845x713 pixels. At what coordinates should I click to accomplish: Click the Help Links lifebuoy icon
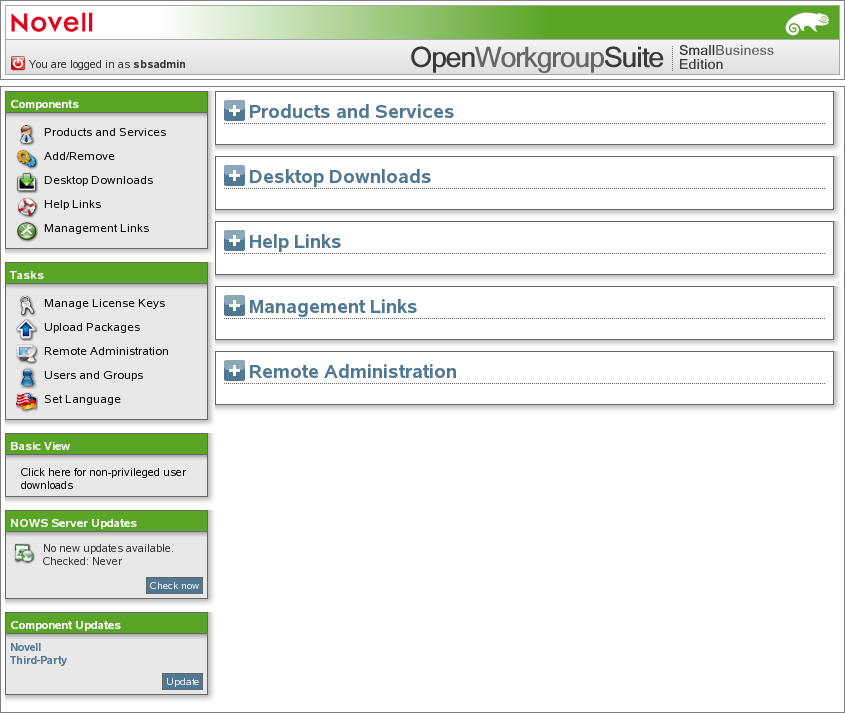(x=26, y=206)
